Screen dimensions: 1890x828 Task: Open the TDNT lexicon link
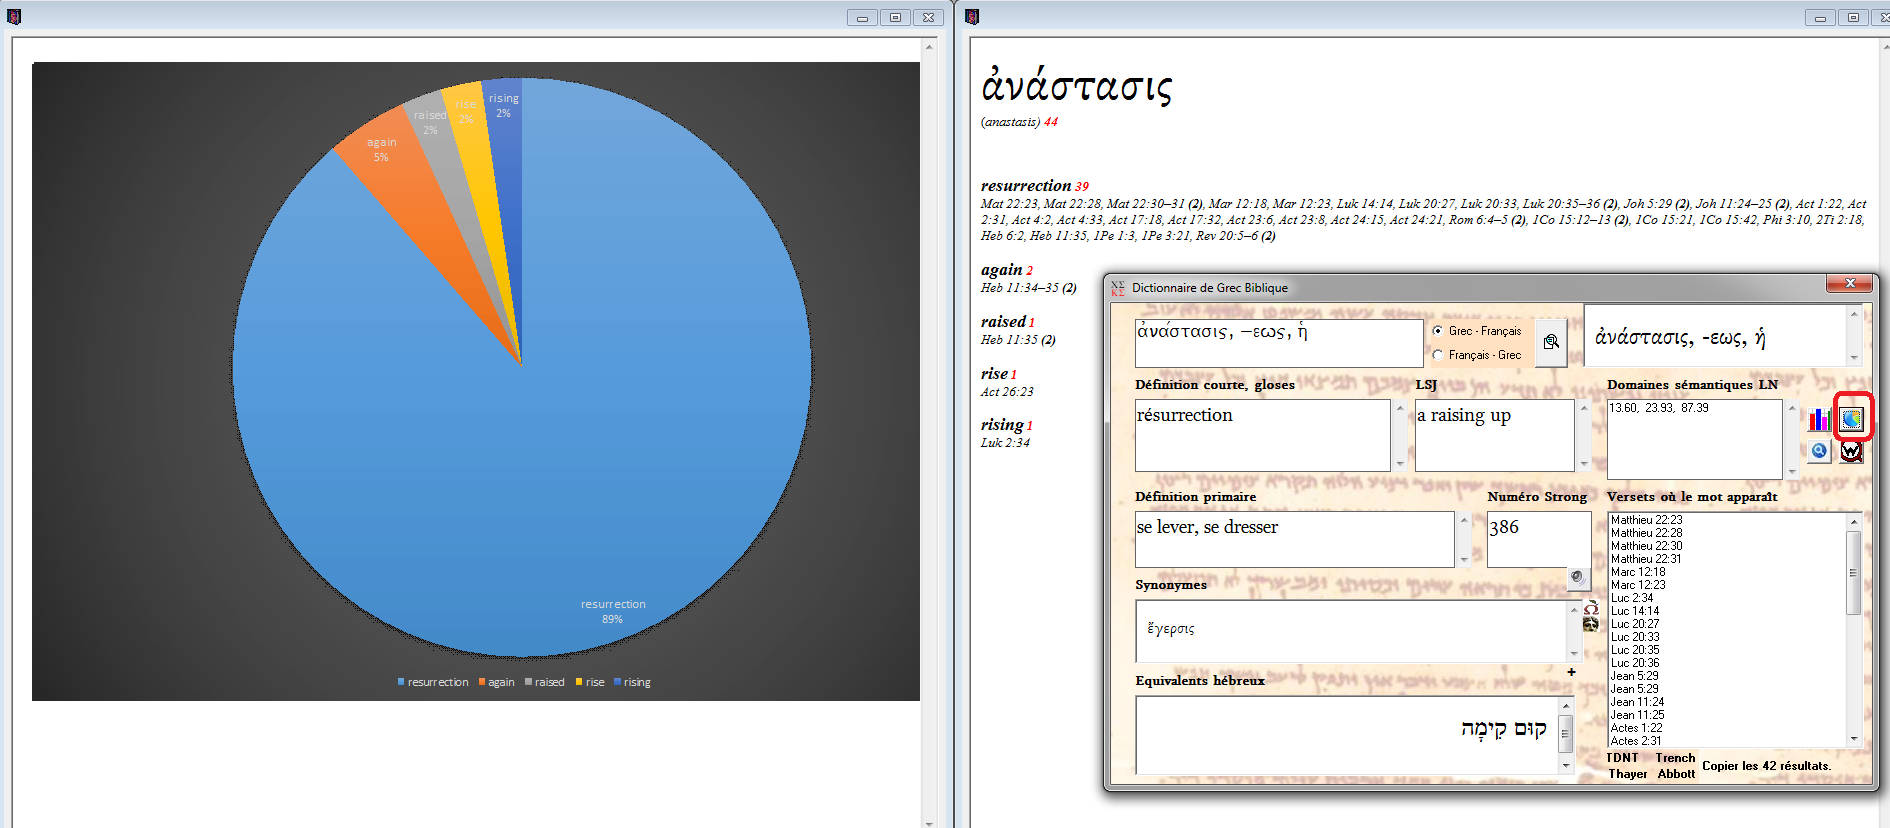pyautogui.click(x=1622, y=758)
